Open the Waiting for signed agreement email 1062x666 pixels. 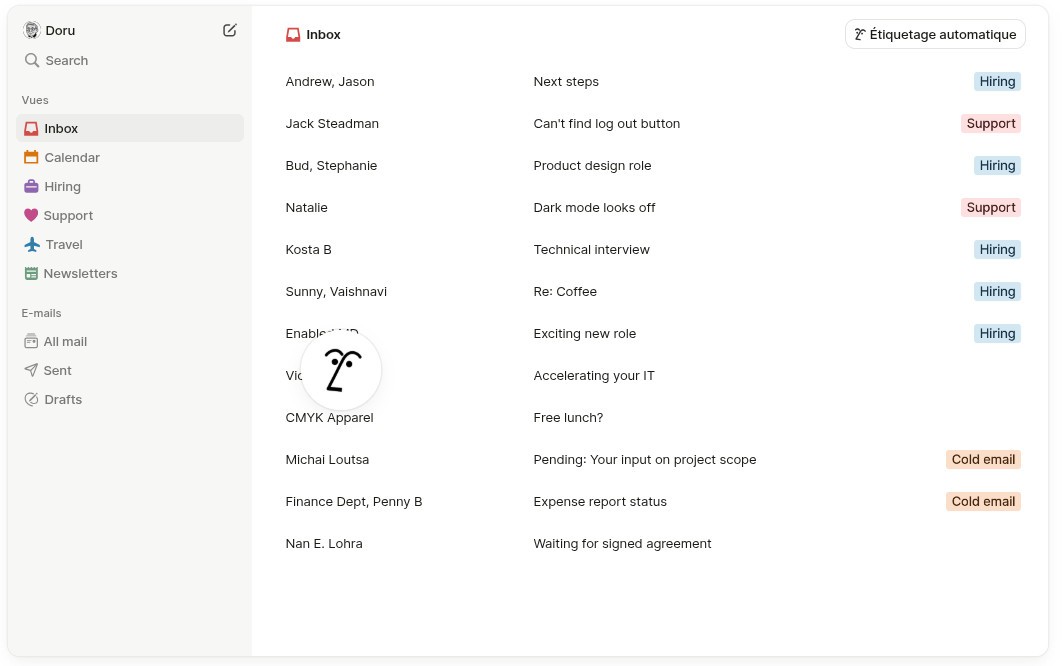click(653, 543)
